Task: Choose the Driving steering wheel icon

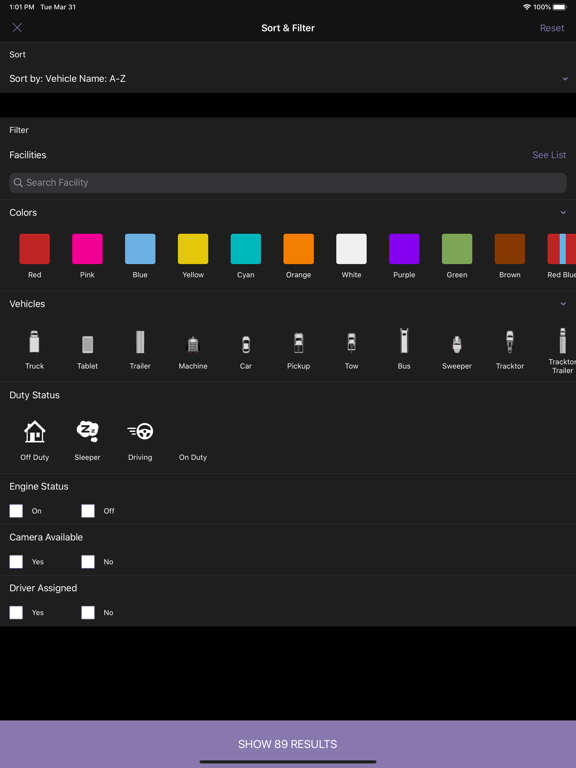Action: point(140,431)
